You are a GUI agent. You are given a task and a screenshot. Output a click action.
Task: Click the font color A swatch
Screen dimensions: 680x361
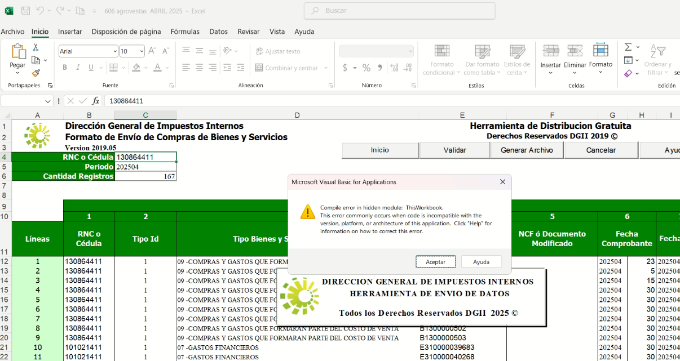[157, 68]
